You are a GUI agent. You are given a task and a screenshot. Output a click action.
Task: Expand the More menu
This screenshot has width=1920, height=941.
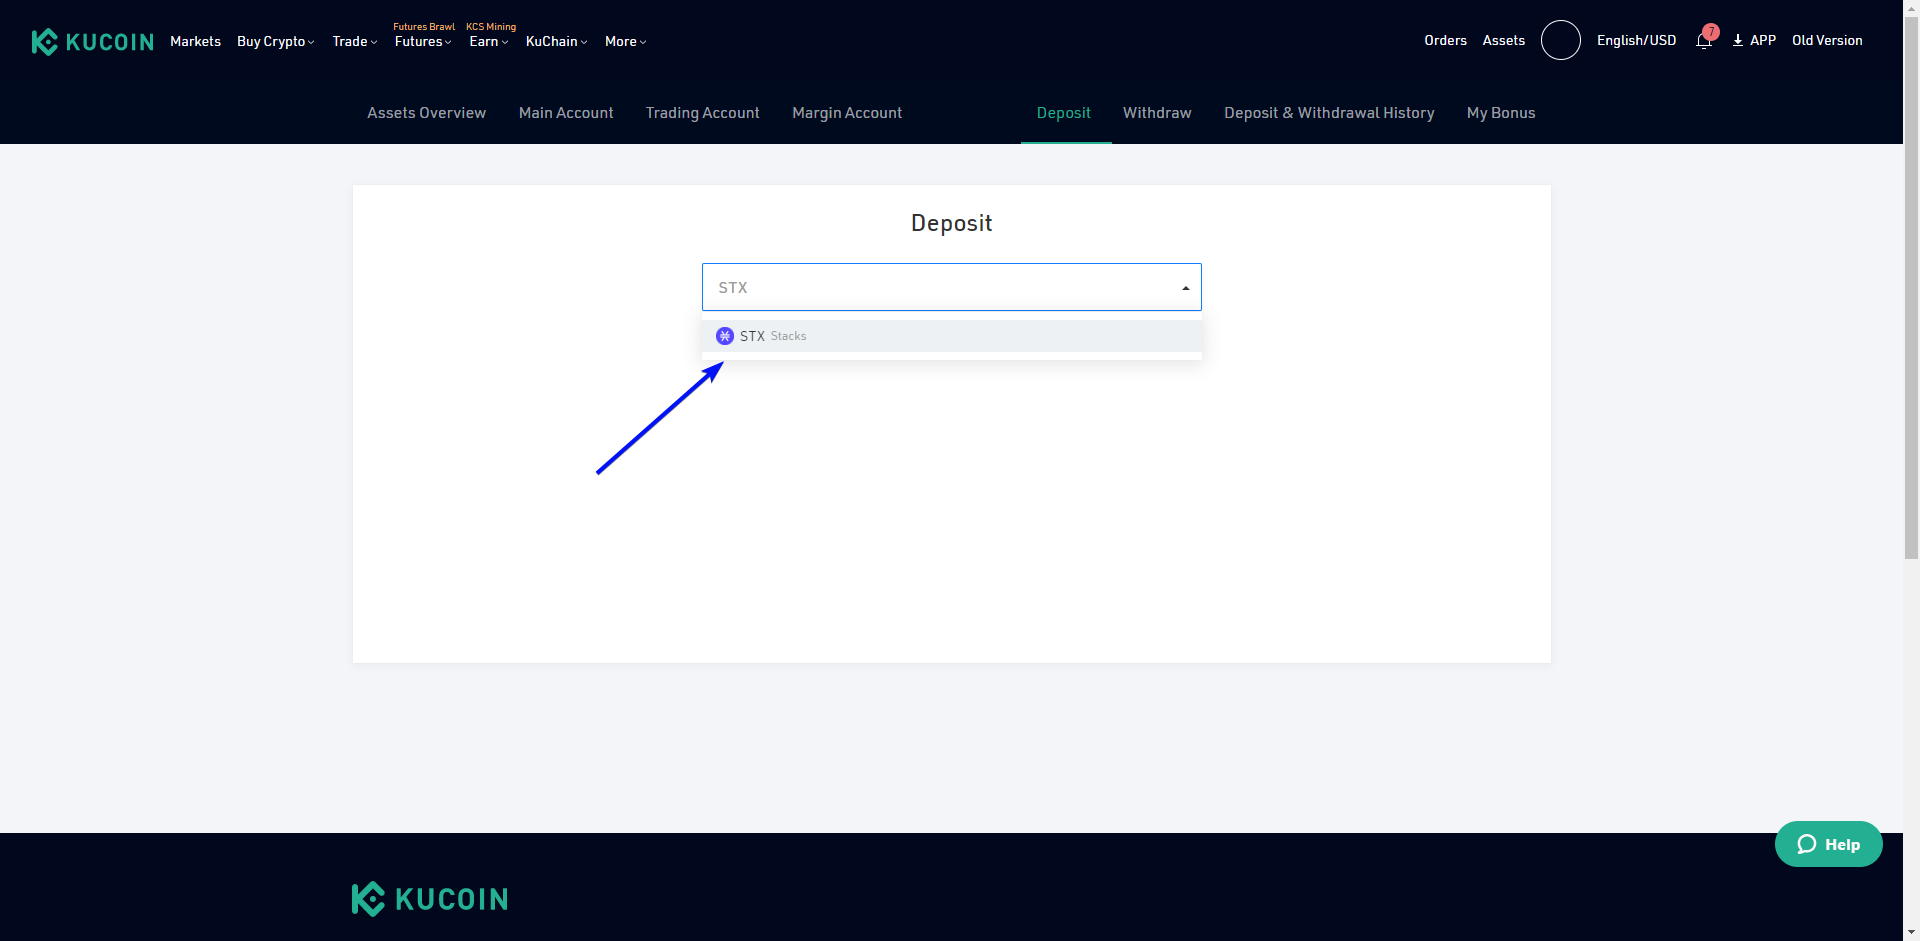click(625, 42)
